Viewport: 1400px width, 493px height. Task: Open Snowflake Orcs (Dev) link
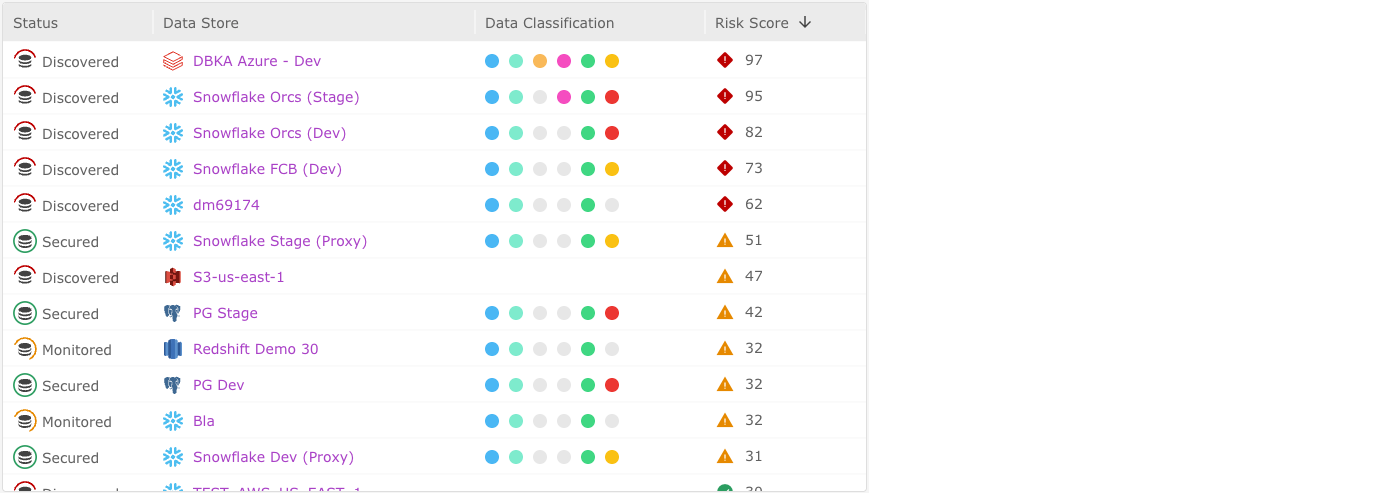(270, 133)
